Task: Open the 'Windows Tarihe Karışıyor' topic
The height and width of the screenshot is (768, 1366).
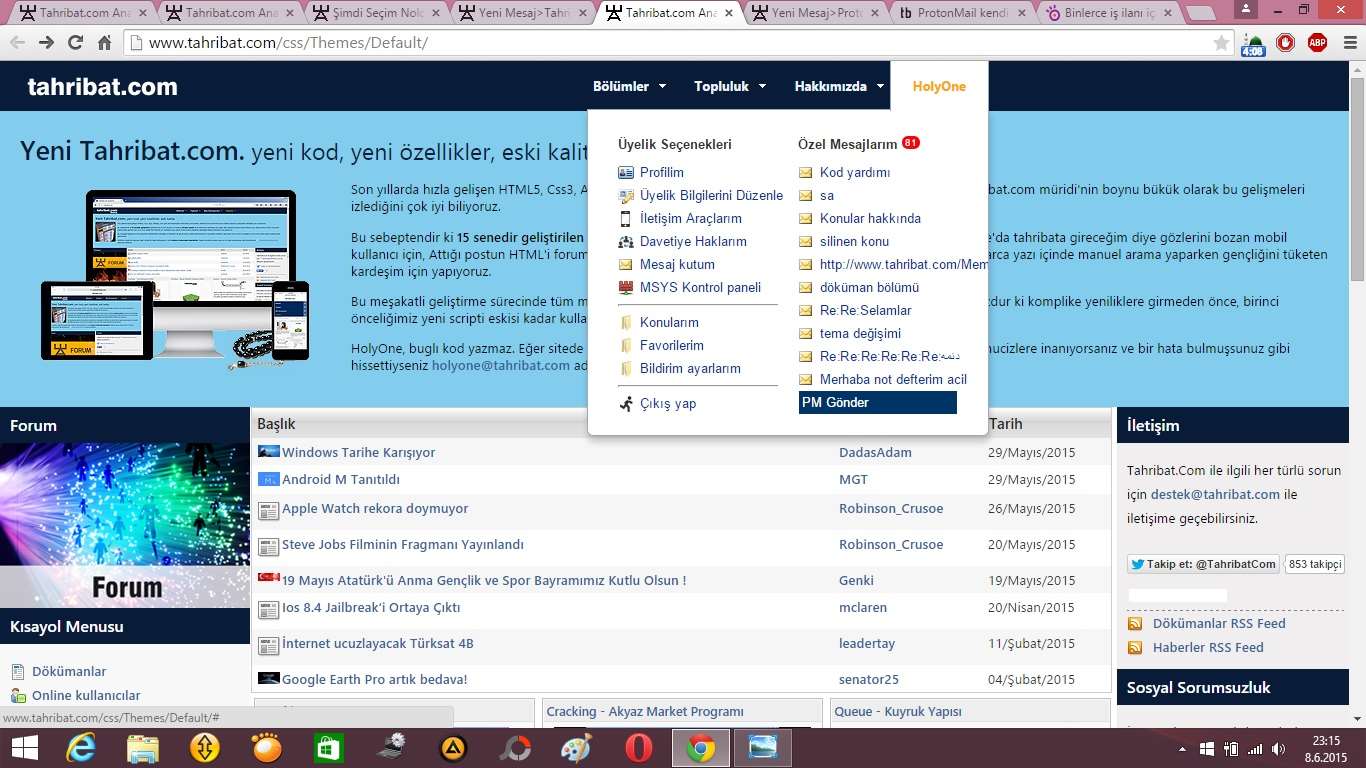Action: point(358,453)
